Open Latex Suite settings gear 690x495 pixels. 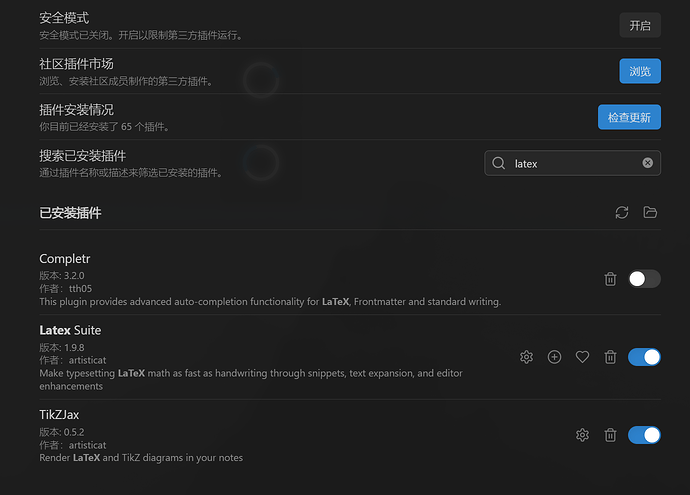[x=526, y=357]
